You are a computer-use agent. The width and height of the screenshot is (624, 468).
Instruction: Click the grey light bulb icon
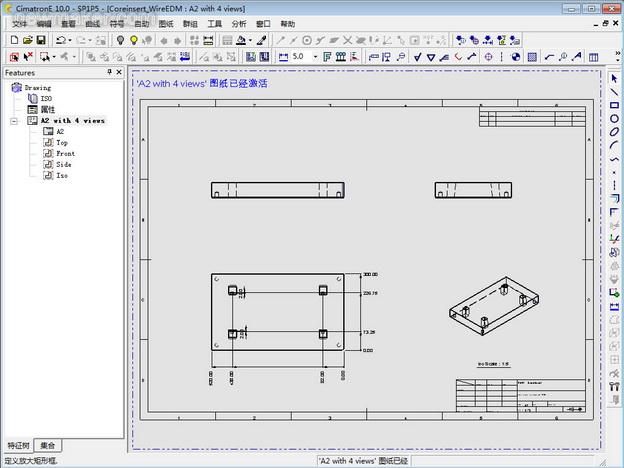click(x=120, y=40)
